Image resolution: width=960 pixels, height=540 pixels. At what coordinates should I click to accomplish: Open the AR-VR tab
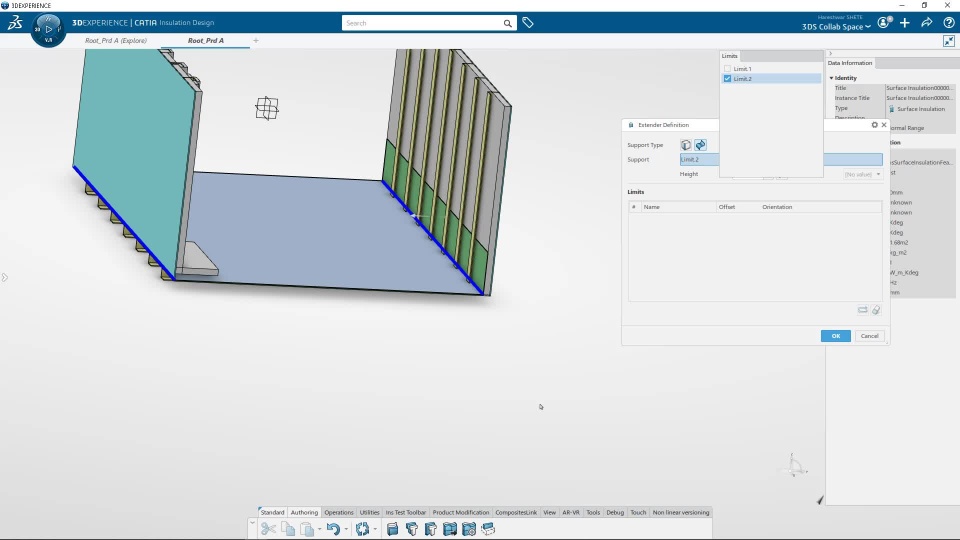coord(571,512)
